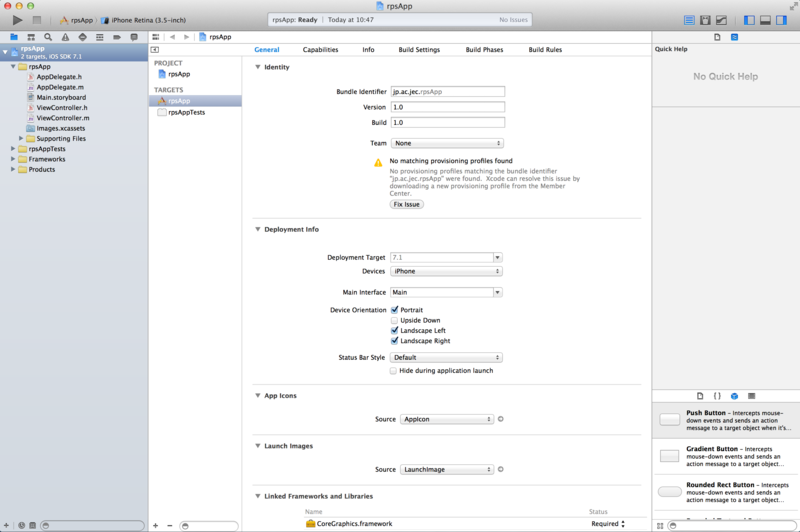Viewport: 800px width, 532px height.
Task: Uncheck Portrait orientation
Action: pyautogui.click(x=394, y=310)
